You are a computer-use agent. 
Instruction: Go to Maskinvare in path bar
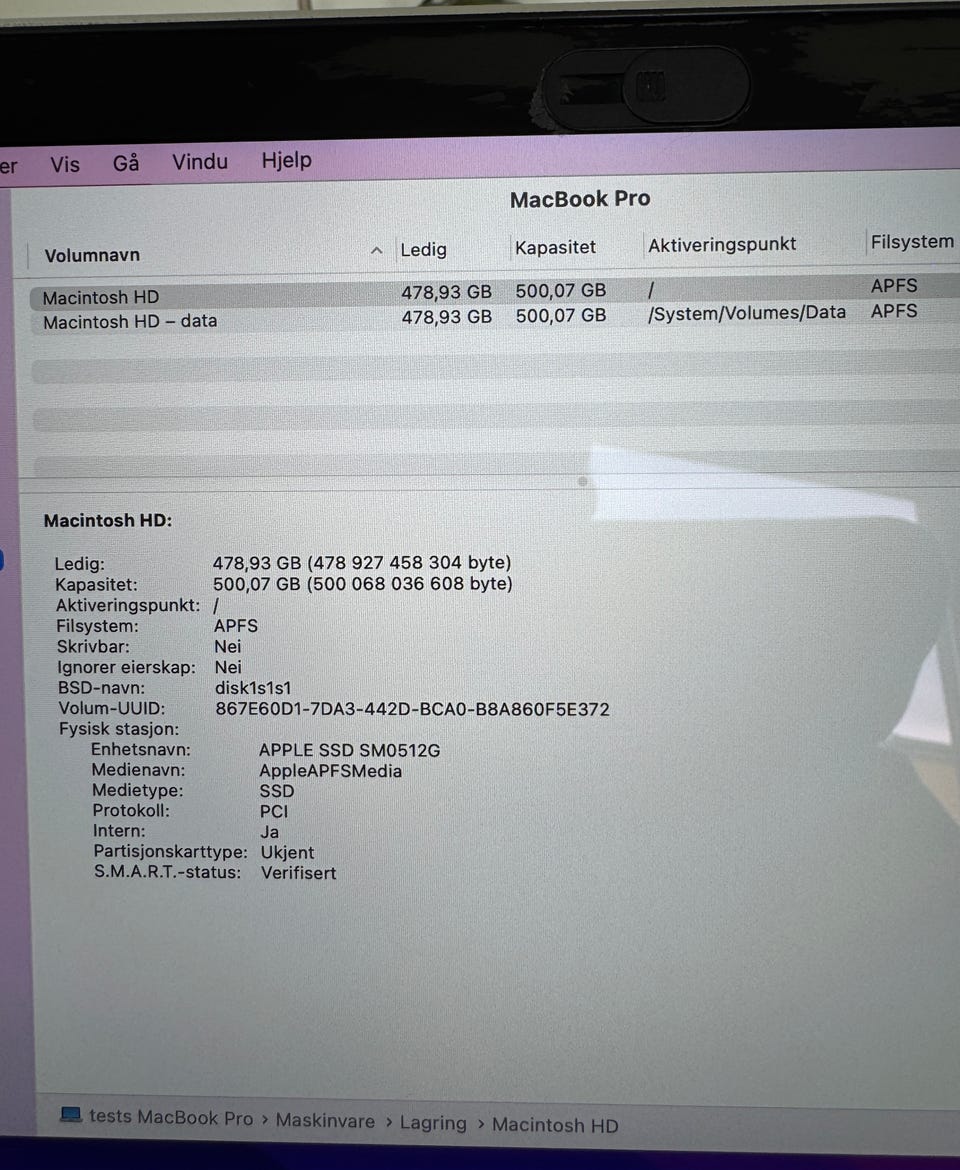tap(325, 1121)
